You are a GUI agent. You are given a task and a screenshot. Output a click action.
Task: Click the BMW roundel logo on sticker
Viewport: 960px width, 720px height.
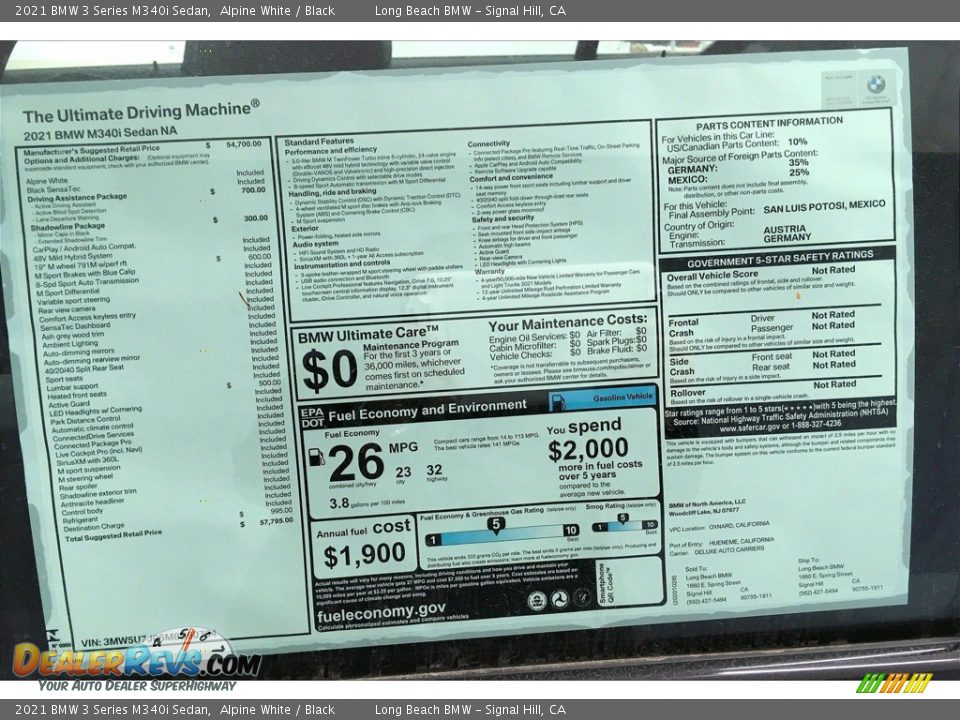(876, 86)
